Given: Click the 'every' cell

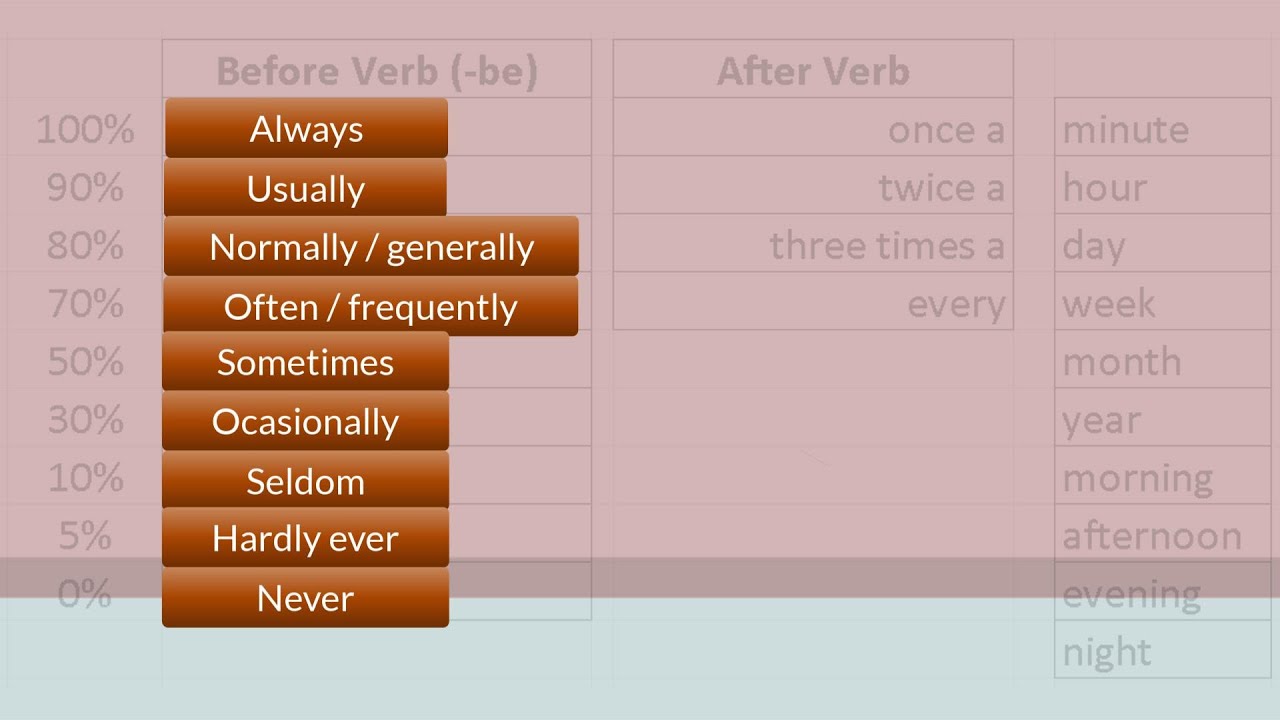Looking at the screenshot, I should tap(813, 301).
